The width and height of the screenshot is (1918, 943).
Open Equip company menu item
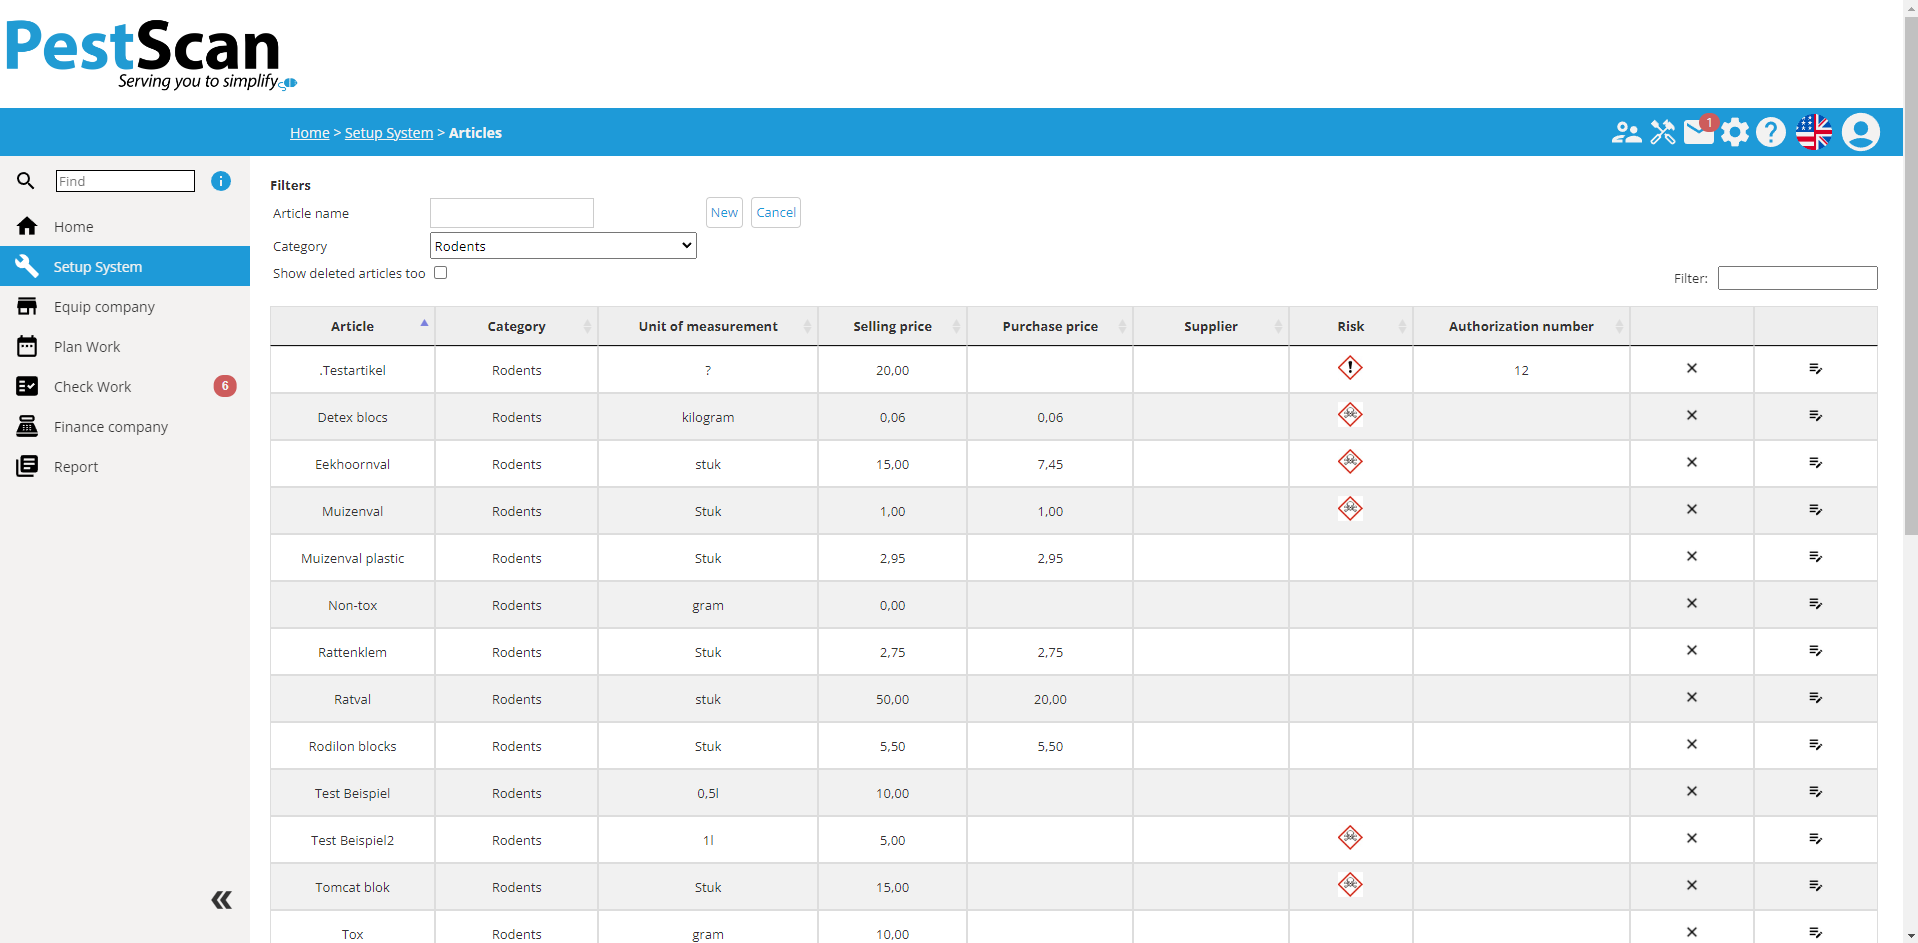125,307
